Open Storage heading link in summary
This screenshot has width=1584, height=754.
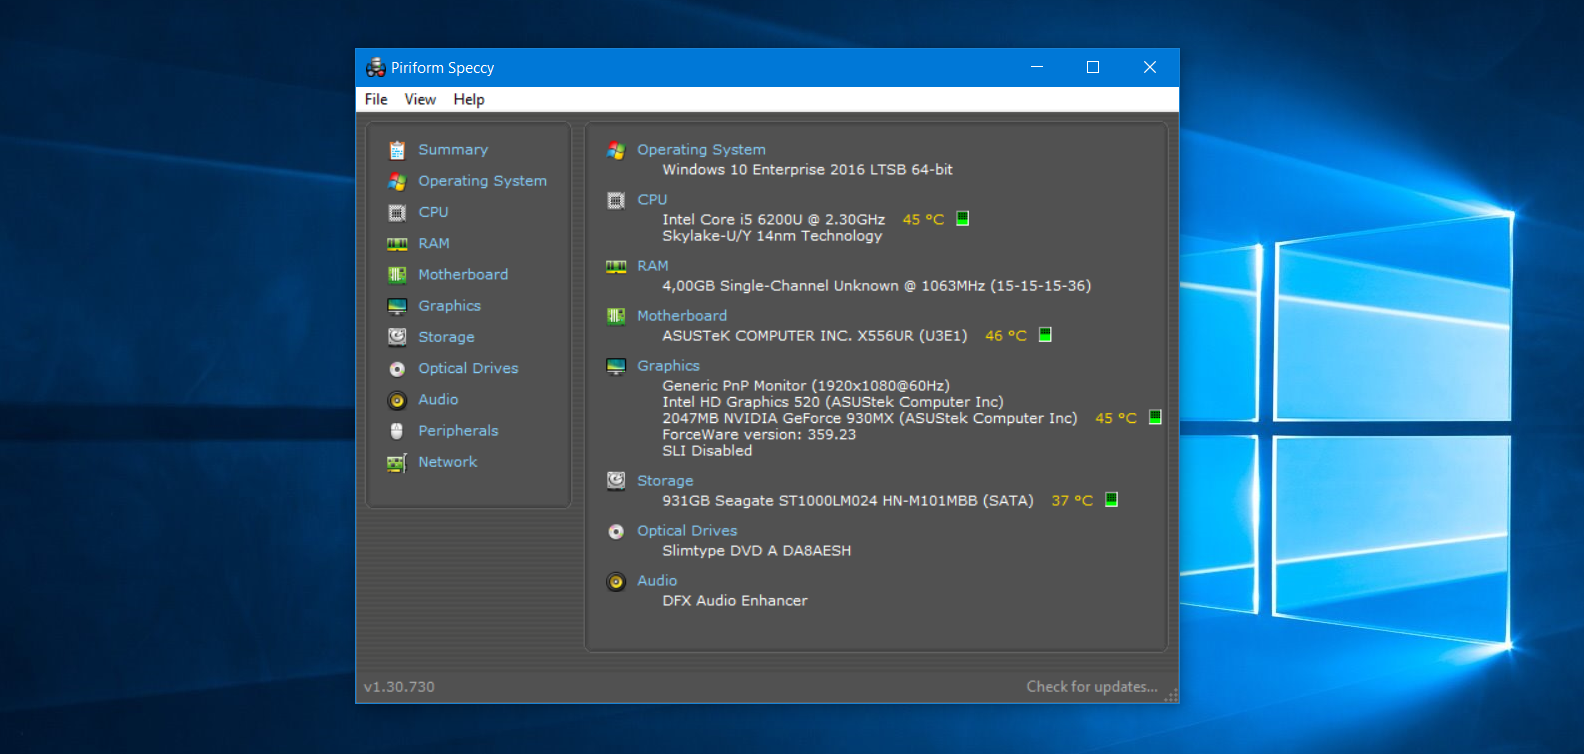pos(665,481)
